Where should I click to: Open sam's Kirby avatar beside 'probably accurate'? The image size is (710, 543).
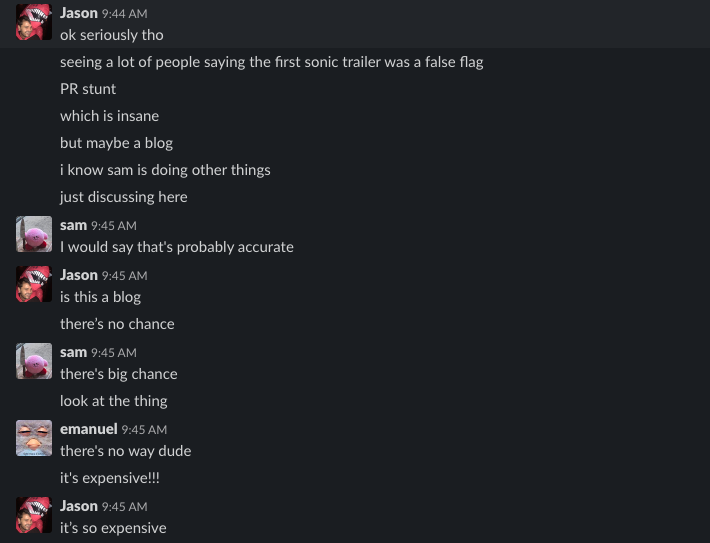point(34,234)
